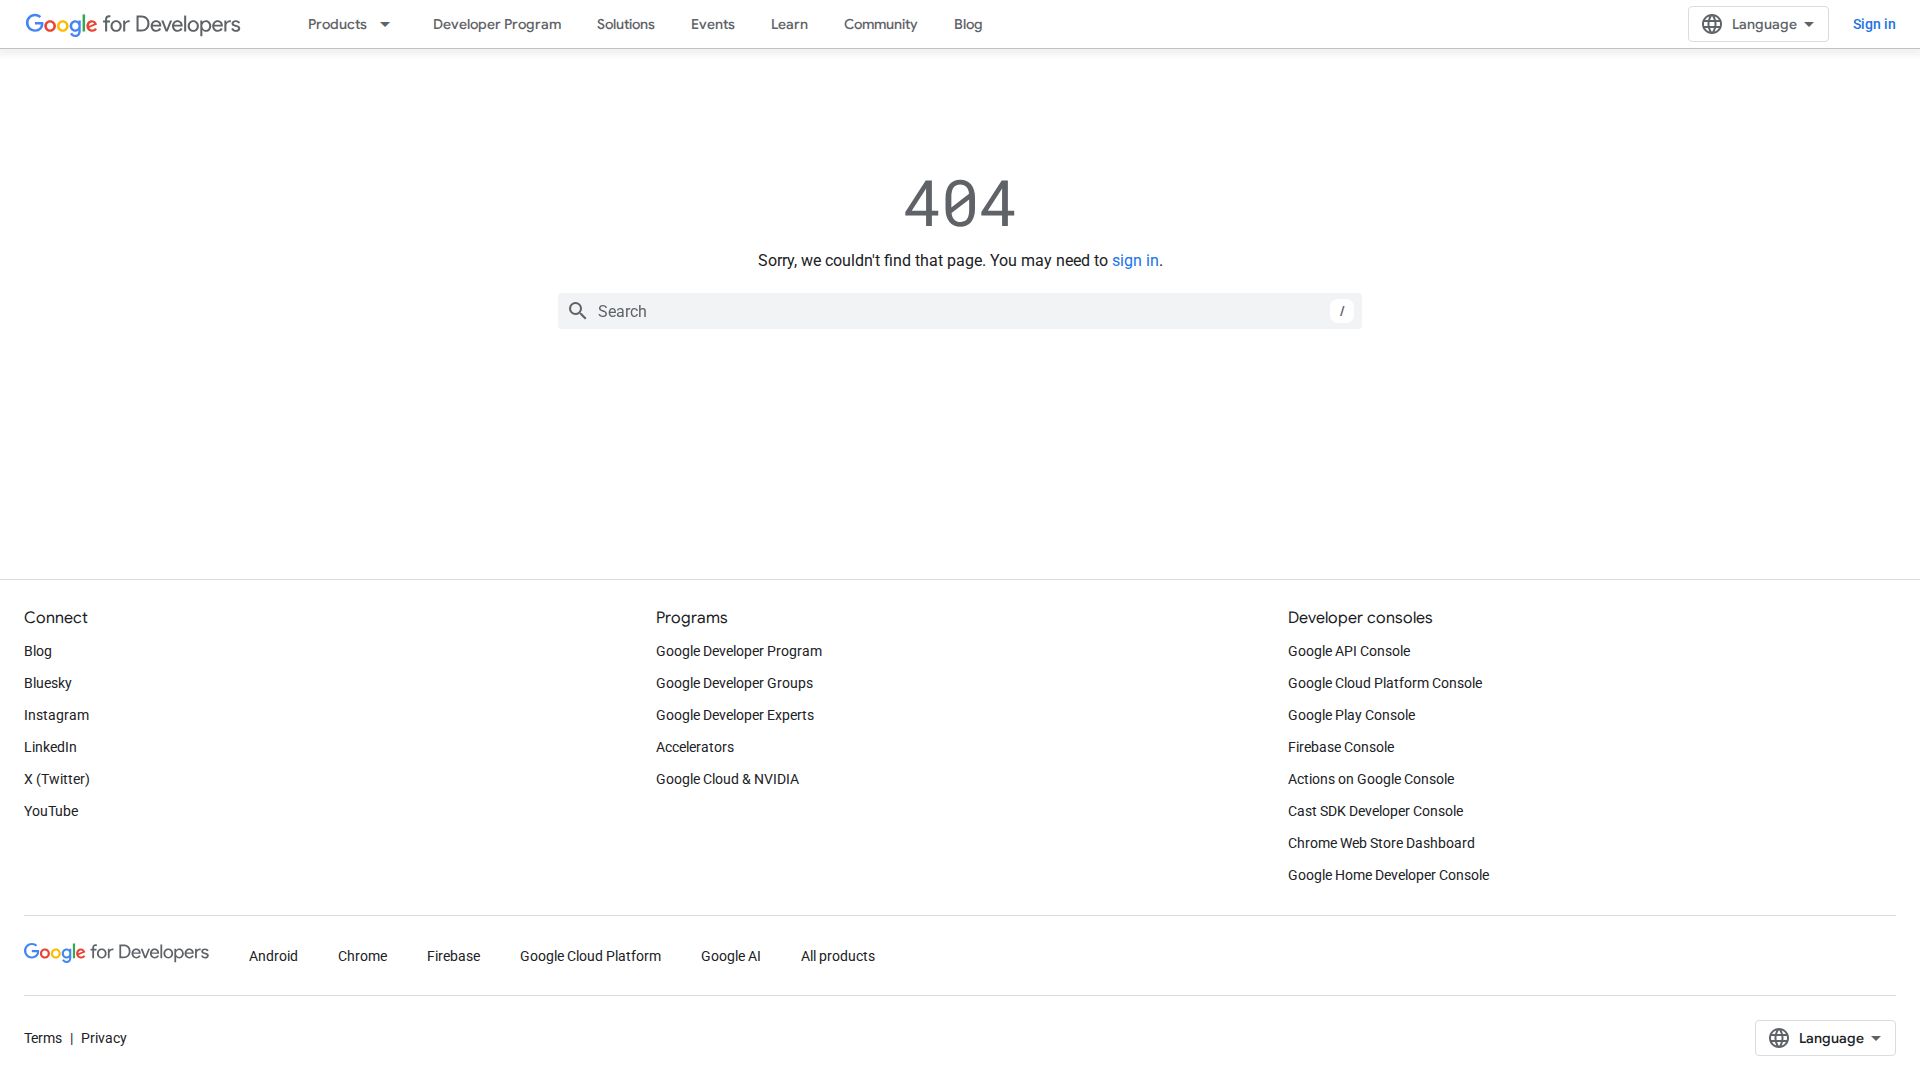Viewport: 1920px width, 1080px height.
Task: Click the search magnifier icon
Action: coord(578,311)
